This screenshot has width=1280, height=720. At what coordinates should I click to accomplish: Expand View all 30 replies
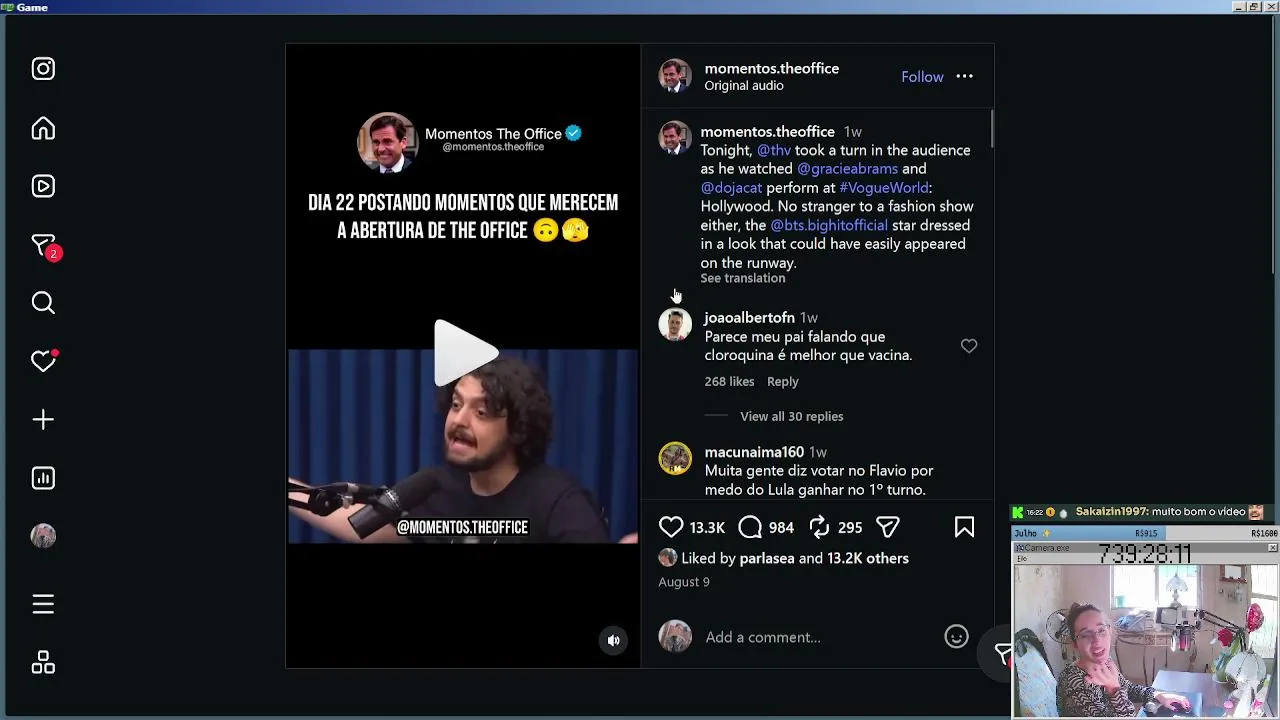click(792, 417)
